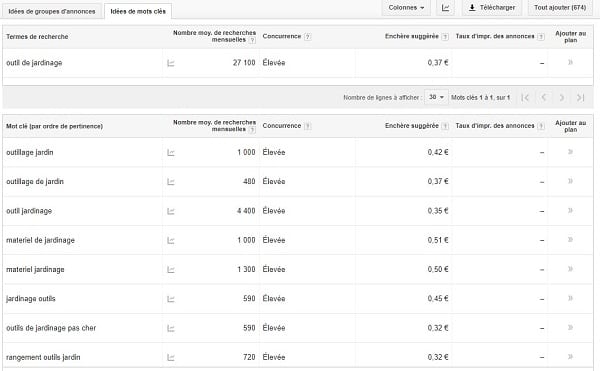Select the Idées de mots clés tab
Screen dimensions: 600x371
click(138, 11)
